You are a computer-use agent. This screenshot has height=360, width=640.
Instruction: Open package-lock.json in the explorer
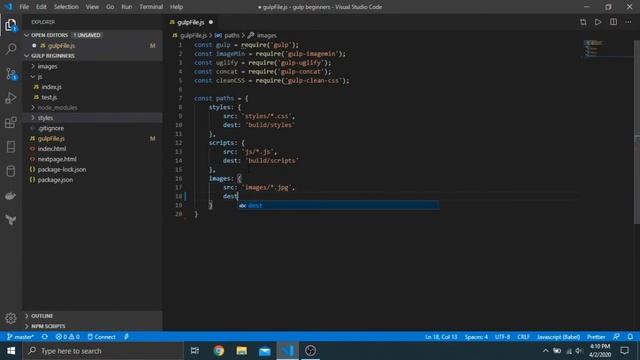click(x=92, y=169)
